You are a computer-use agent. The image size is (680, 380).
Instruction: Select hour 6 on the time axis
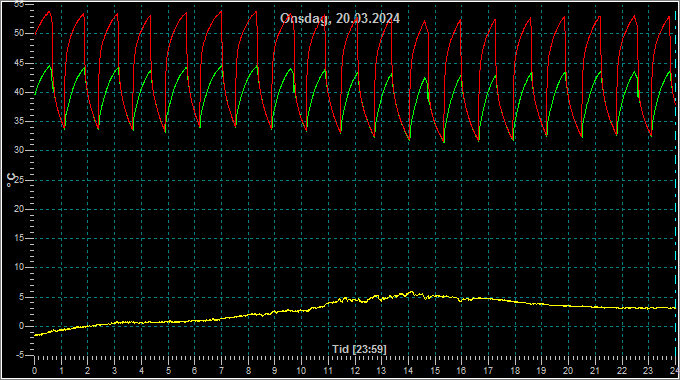coord(194,371)
